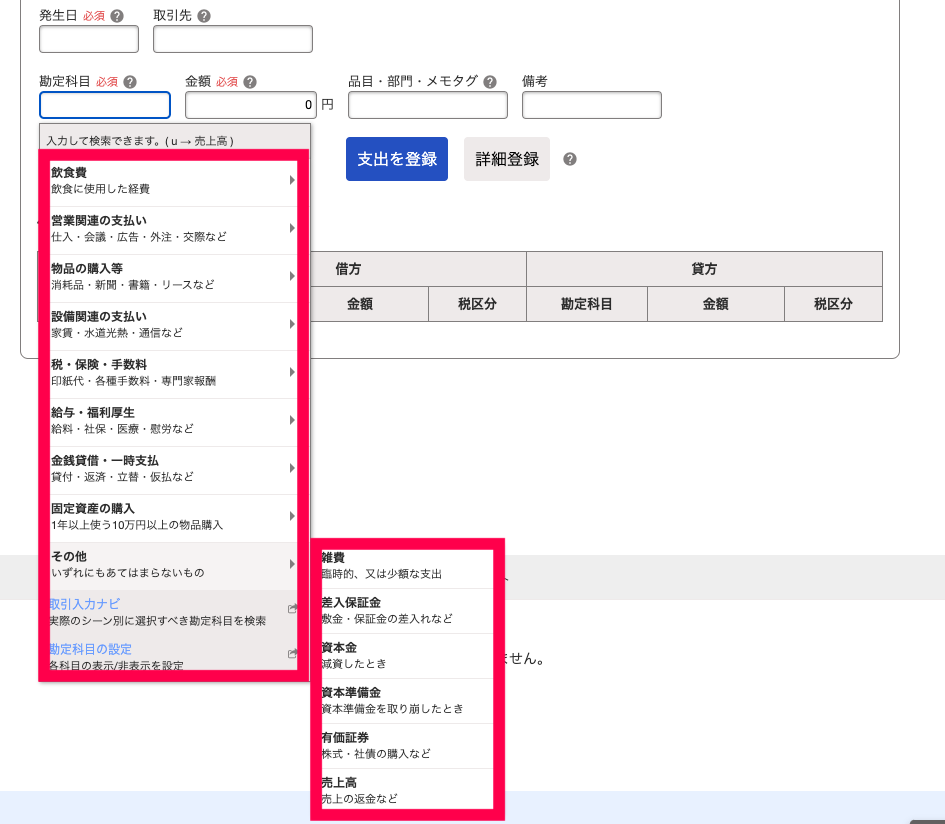
Task: Click help icon next to 勘定科目 label
Action: point(130,83)
